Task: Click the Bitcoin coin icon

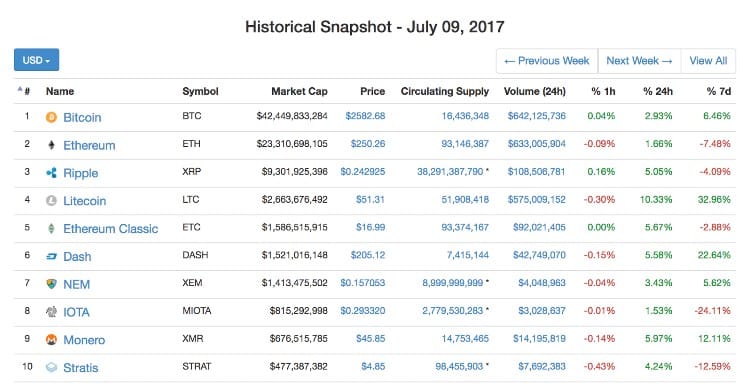Action: 51,117
